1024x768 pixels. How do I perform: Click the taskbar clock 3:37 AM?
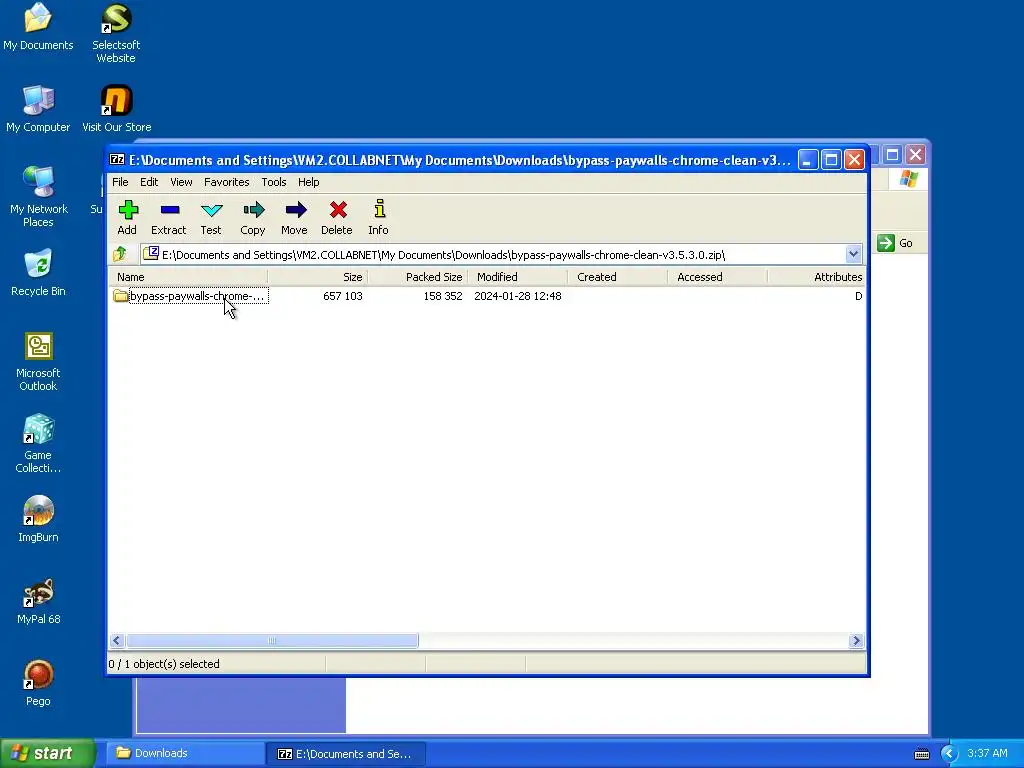(987, 753)
